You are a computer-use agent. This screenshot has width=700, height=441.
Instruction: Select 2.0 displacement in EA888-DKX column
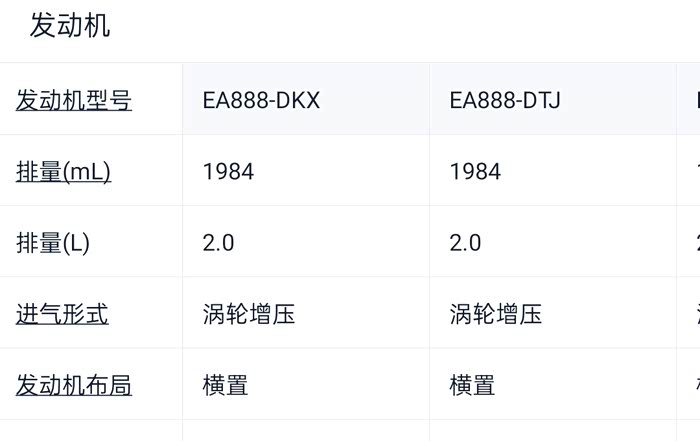218,243
